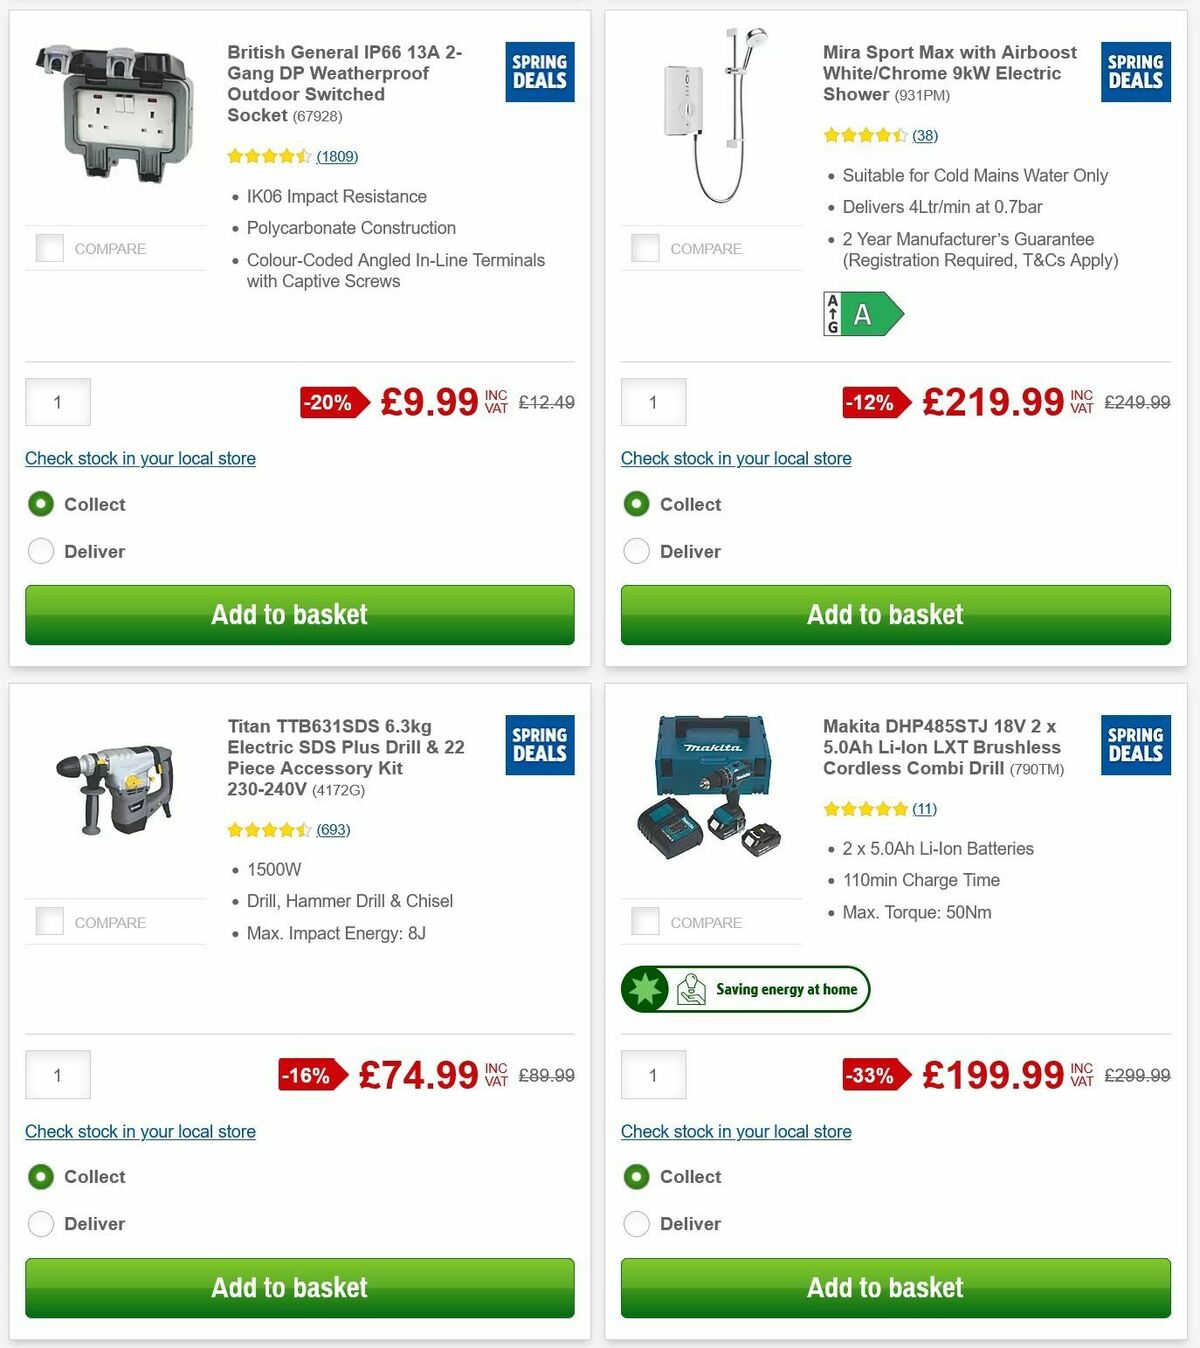This screenshot has height=1348, width=1200.
Task: Click the Spring Deals badge on the outdoor socket
Action: pos(539,72)
